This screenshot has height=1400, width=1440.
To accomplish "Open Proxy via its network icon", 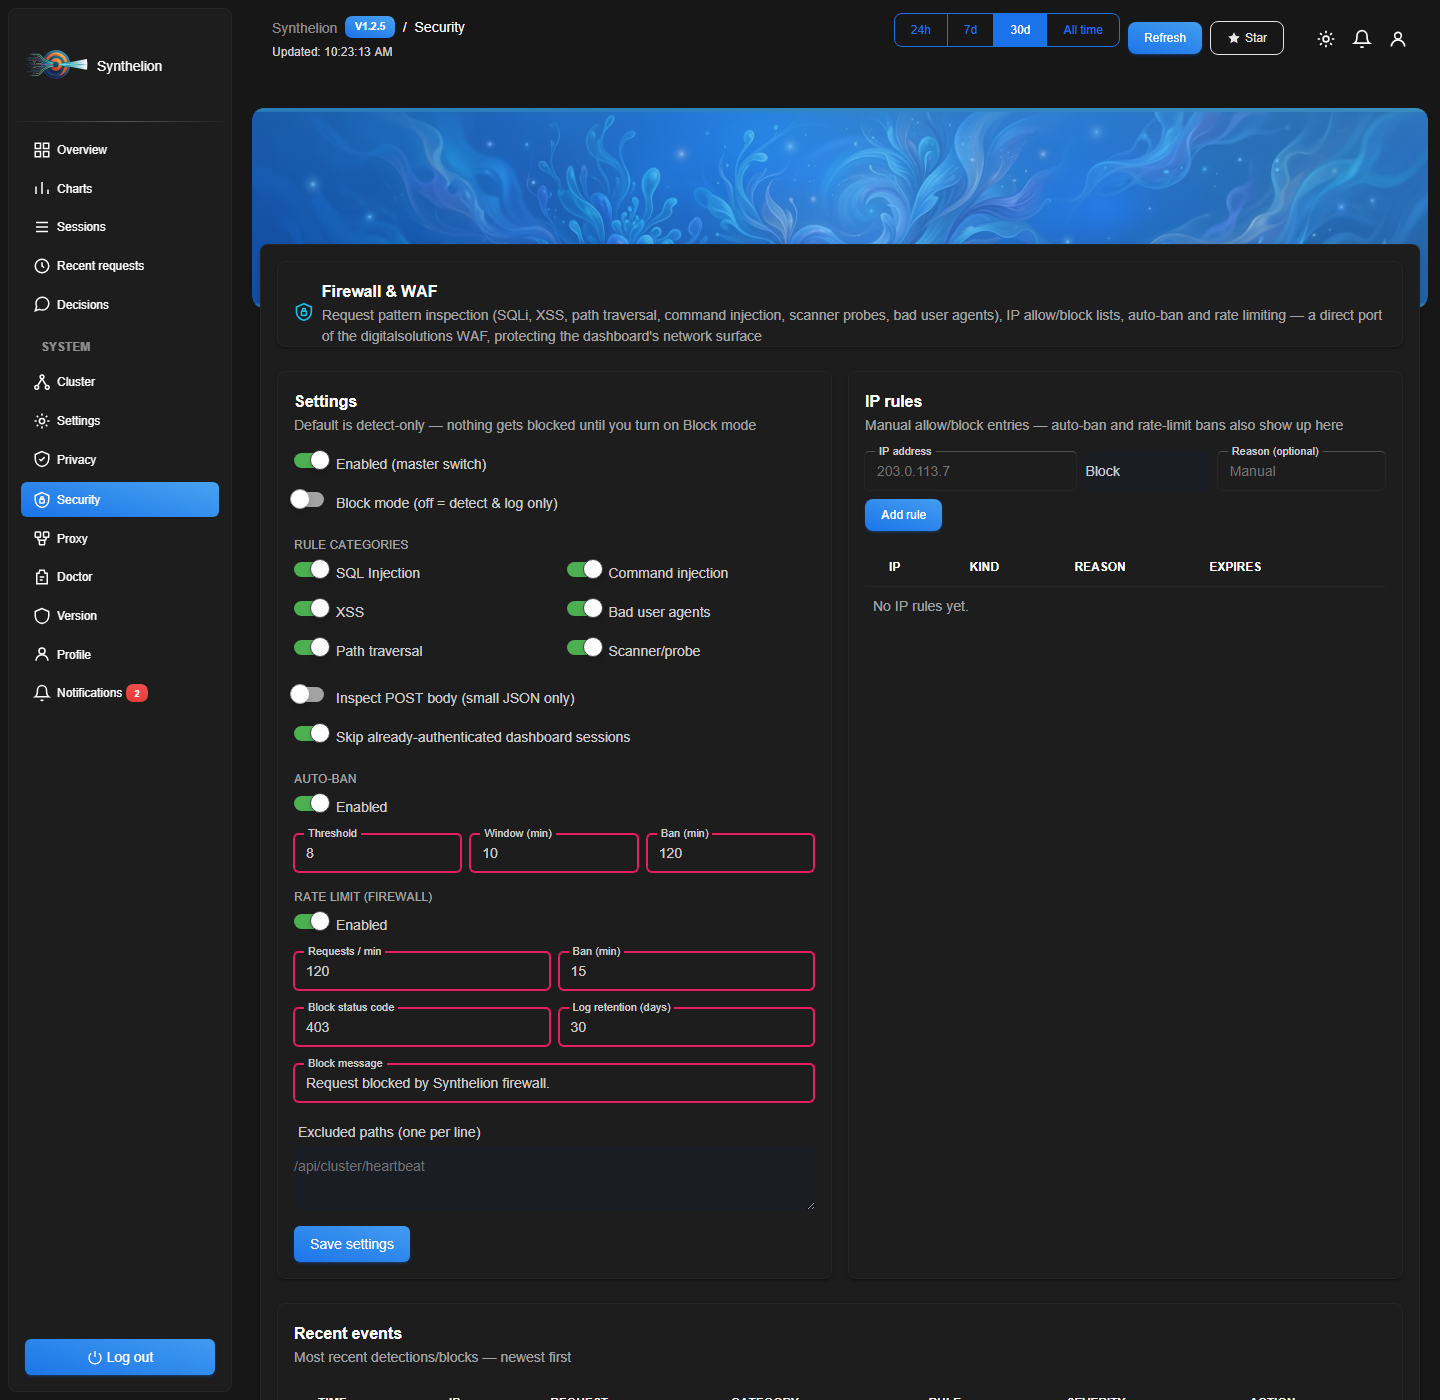I will (x=42, y=539).
